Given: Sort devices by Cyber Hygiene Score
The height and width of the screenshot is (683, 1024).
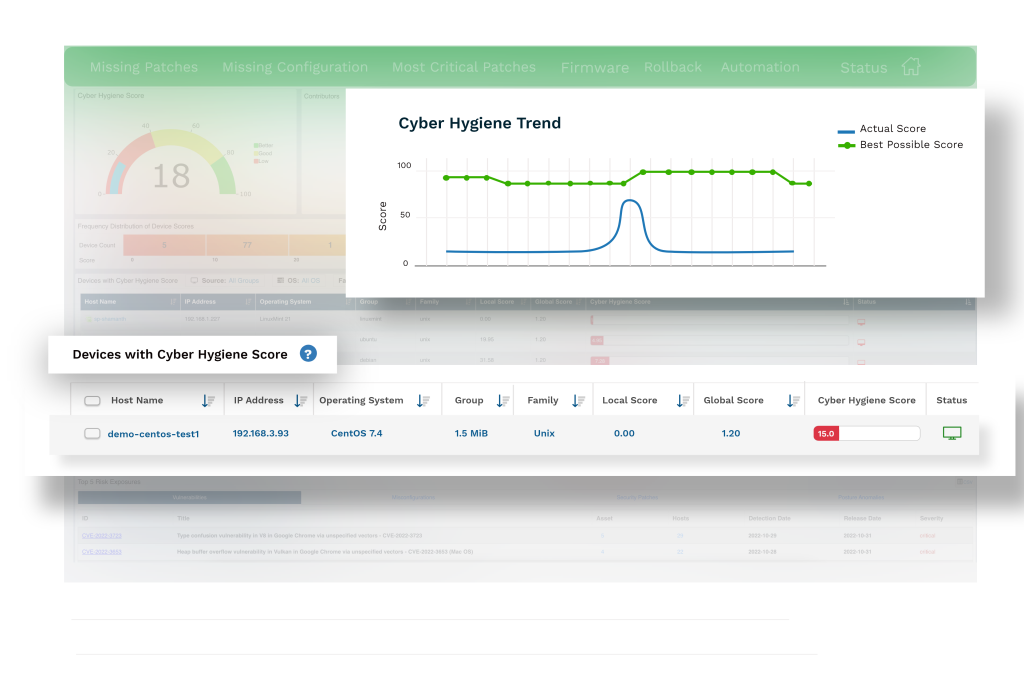Looking at the screenshot, I should pos(865,399).
